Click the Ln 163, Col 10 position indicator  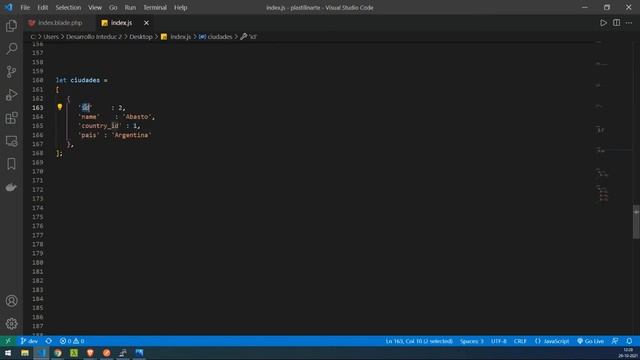(x=419, y=341)
